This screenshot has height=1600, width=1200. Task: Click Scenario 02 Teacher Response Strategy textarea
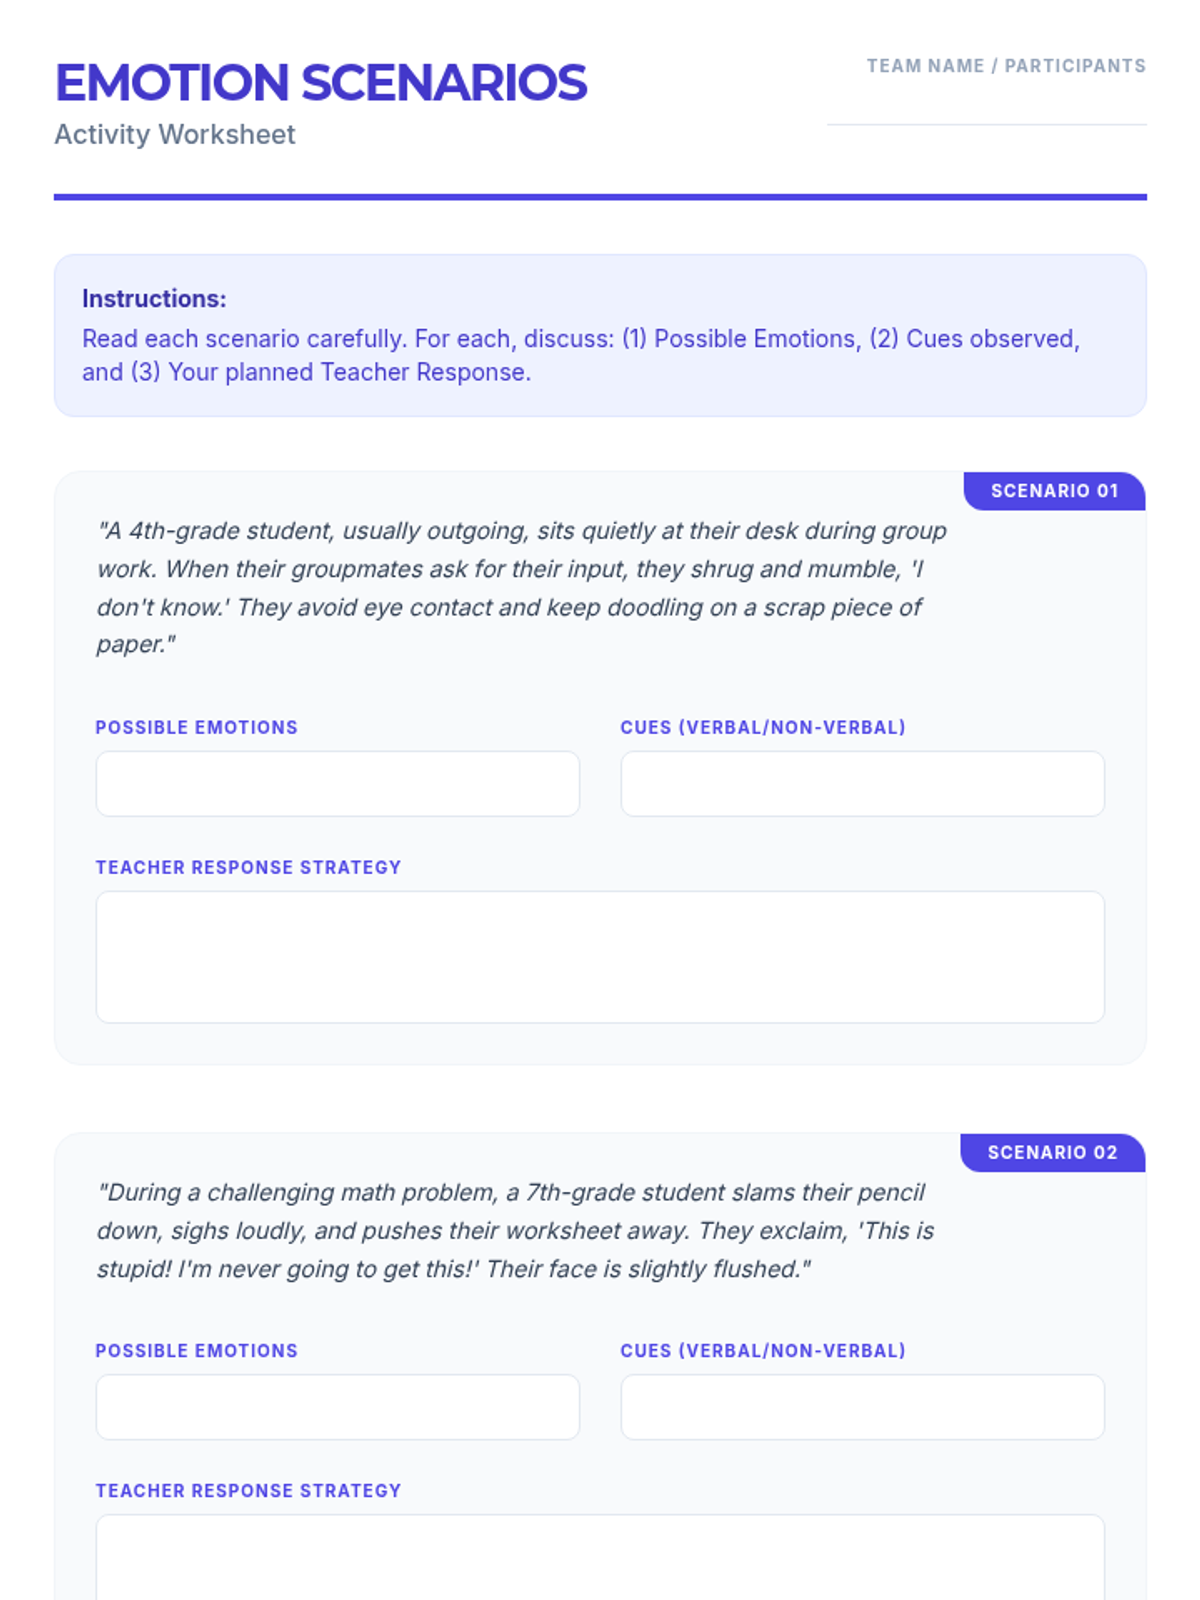point(600,1560)
